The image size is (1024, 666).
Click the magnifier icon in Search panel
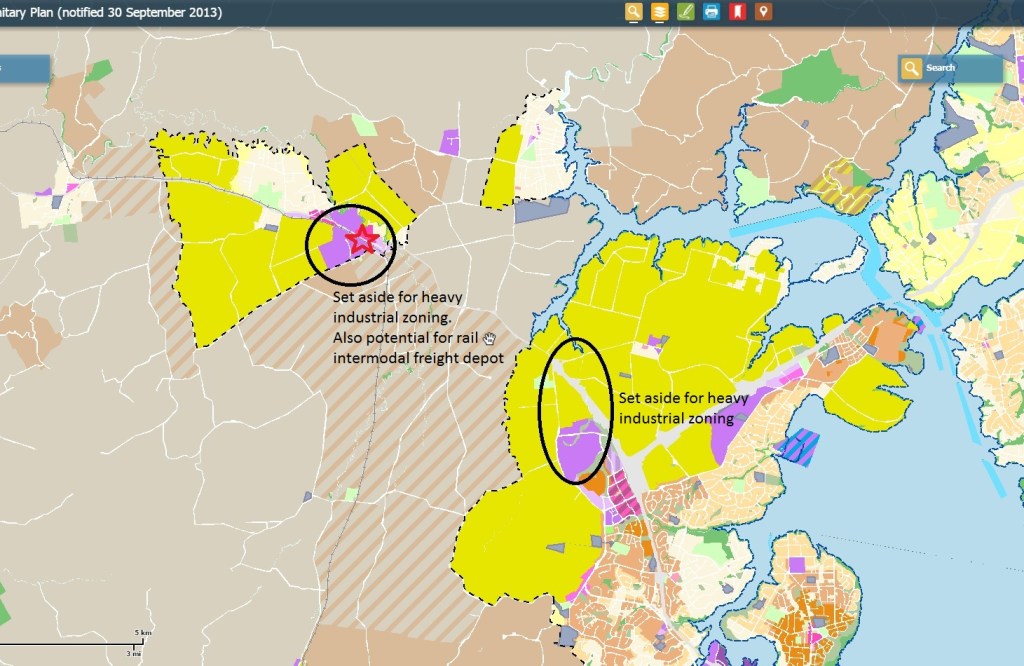tap(911, 68)
